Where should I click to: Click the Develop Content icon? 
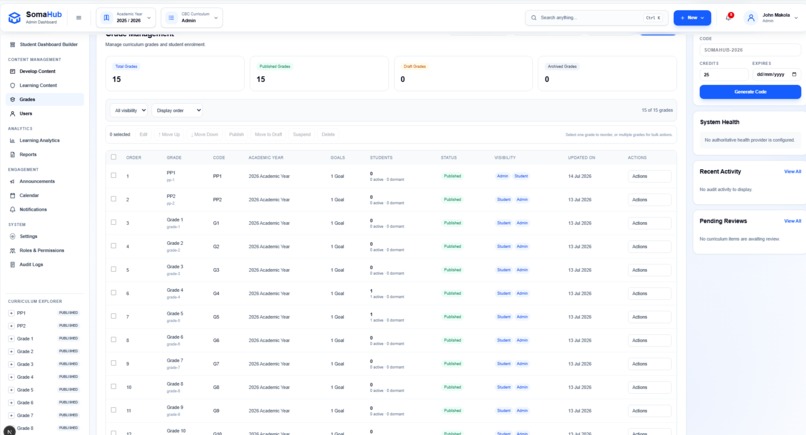[13, 71]
